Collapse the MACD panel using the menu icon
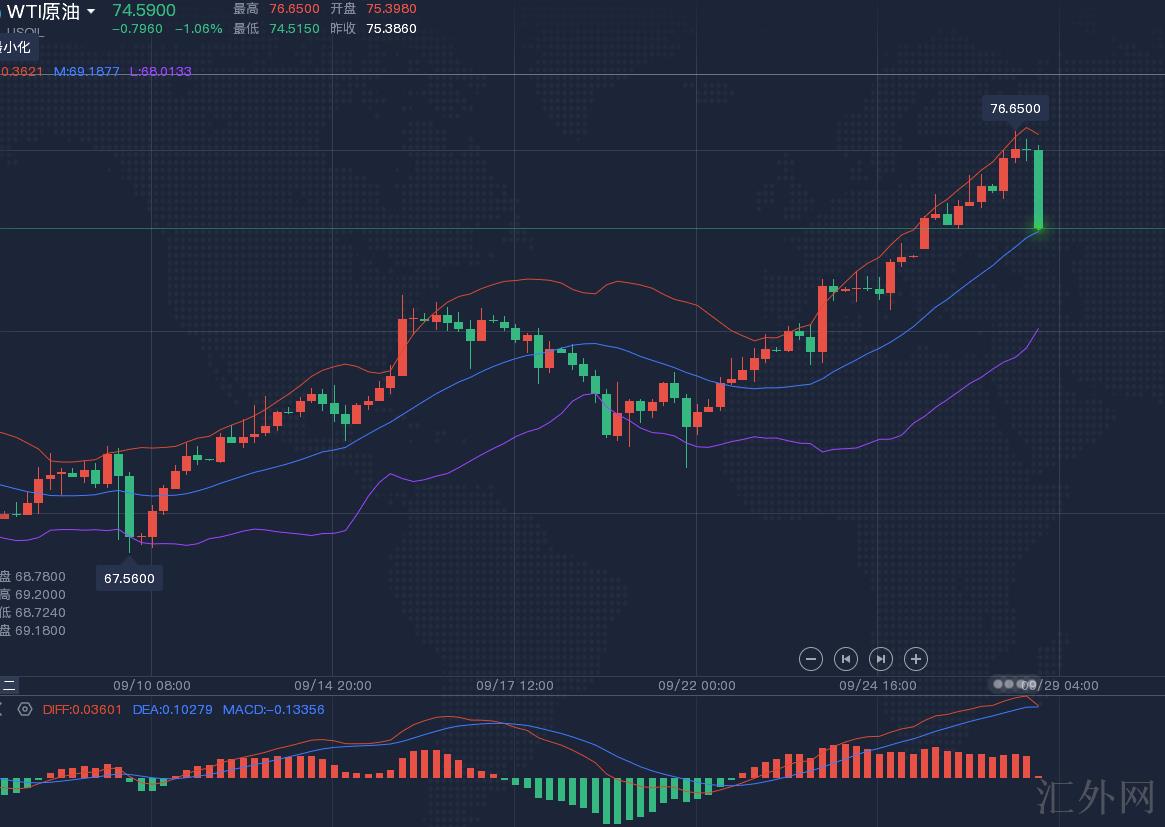 [8, 685]
